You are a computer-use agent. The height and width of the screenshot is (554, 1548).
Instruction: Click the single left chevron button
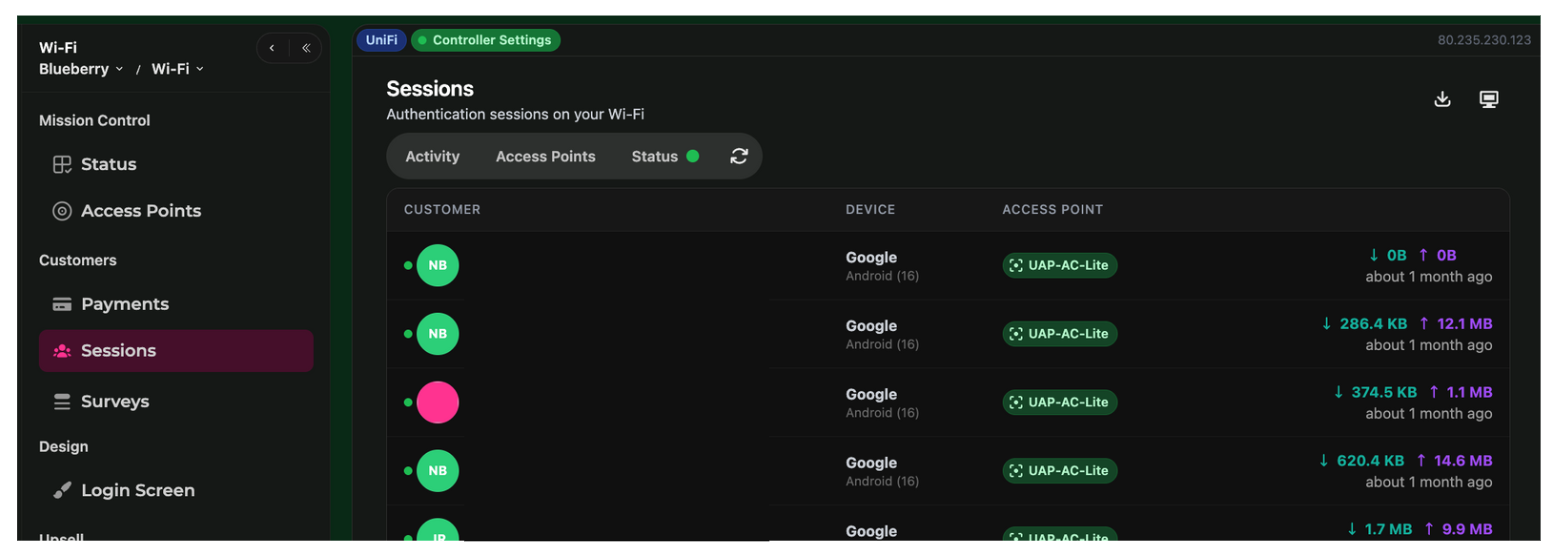(272, 48)
